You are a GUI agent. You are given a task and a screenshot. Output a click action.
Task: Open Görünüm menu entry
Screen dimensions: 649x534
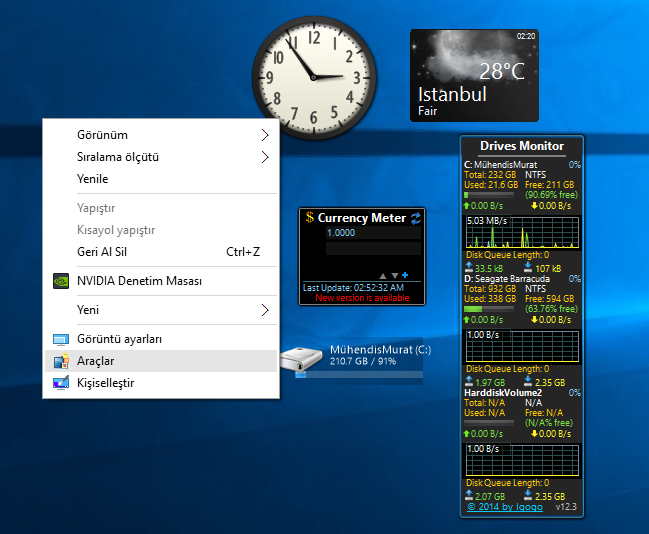tap(161, 135)
